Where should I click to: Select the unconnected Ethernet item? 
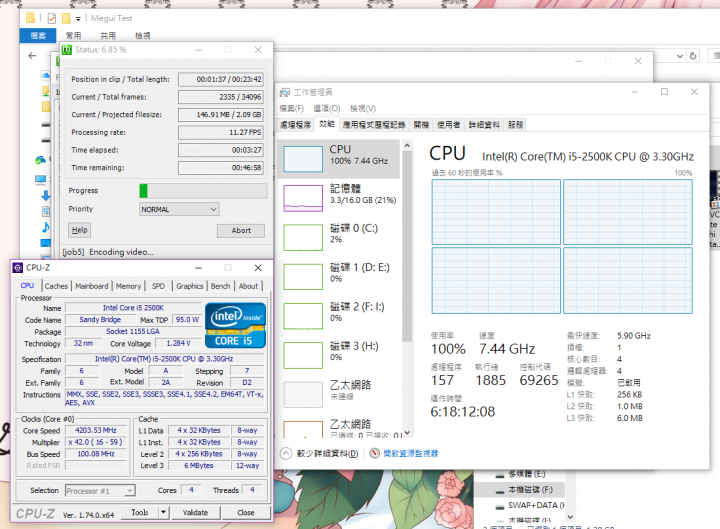tap(339, 394)
